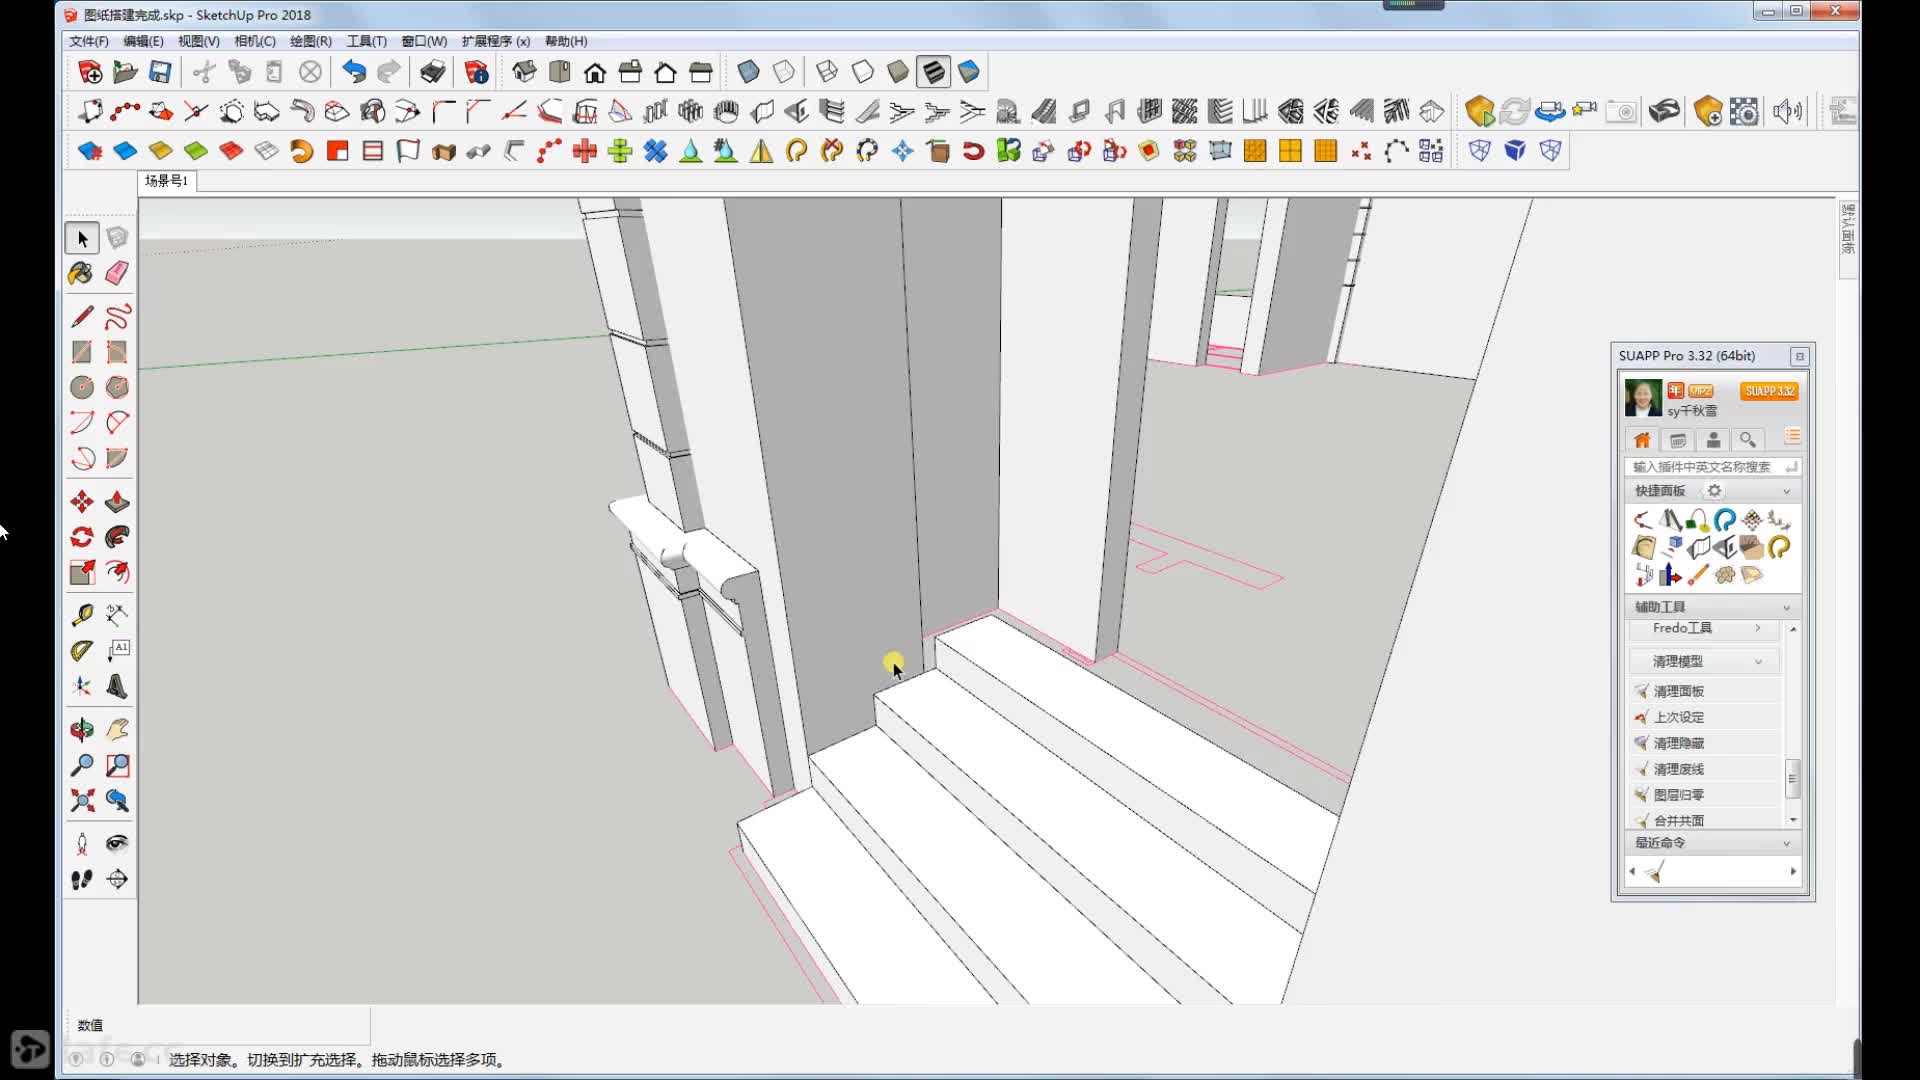Click the Save floppy disk icon
This screenshot has height=1080, width=1920.
(160, 72)
